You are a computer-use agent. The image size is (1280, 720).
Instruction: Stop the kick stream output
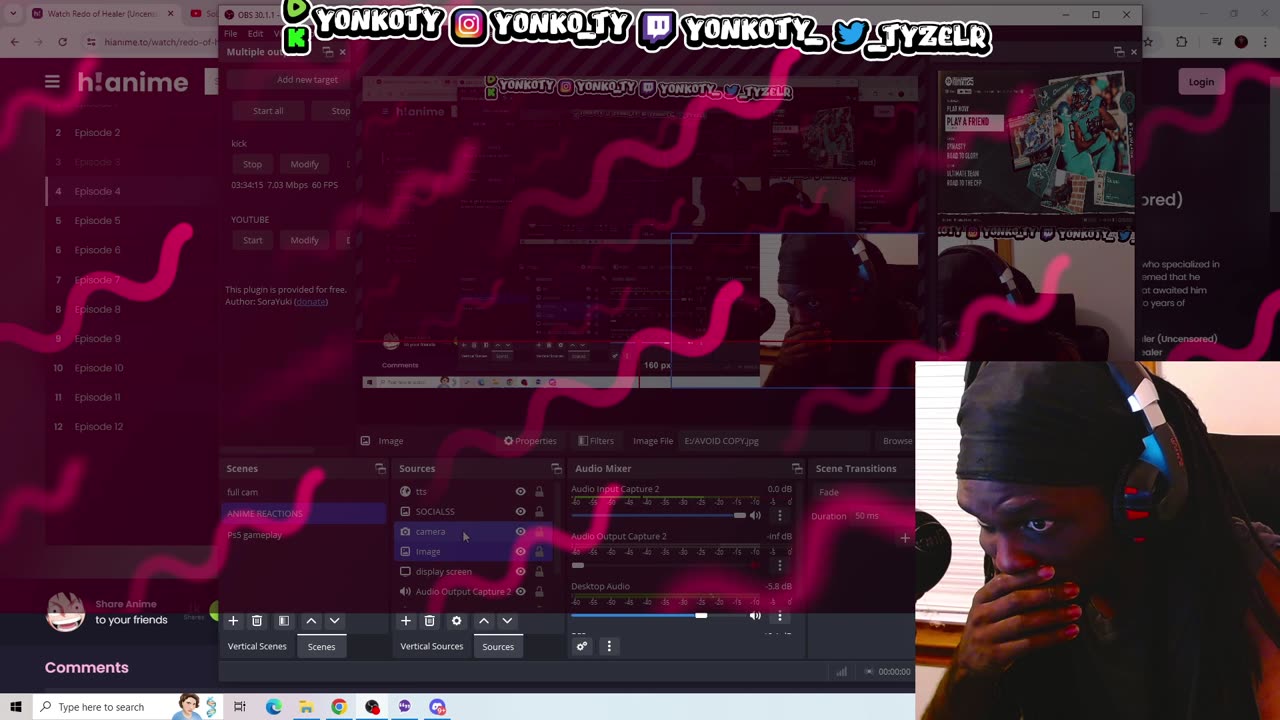click(252, 164)
